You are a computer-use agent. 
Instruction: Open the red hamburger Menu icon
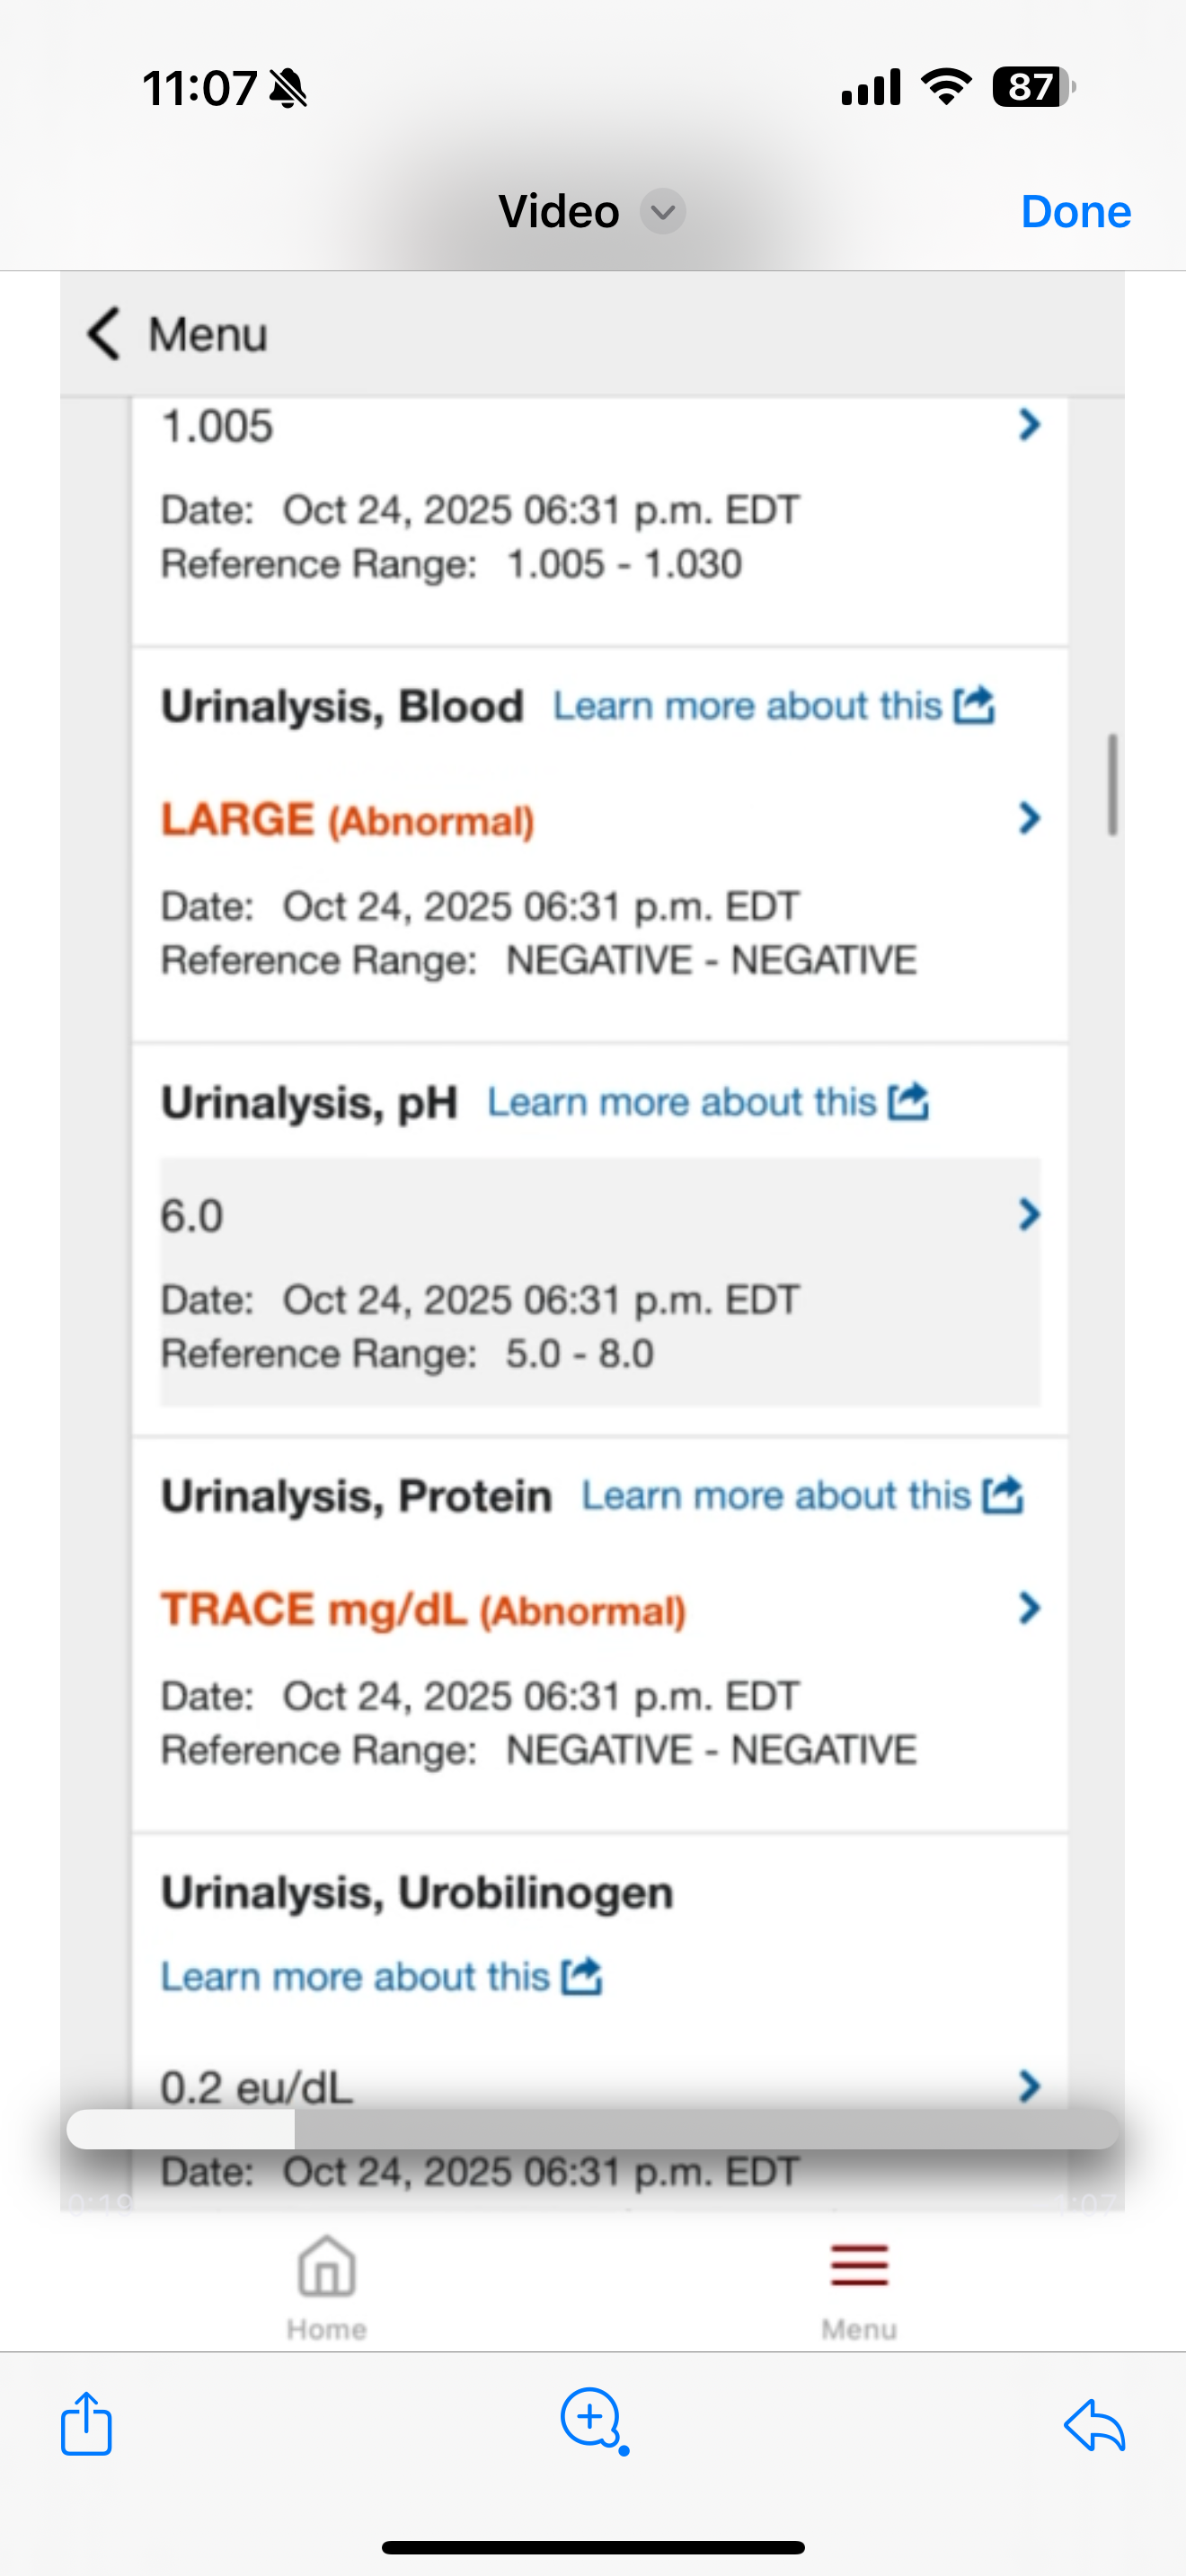(x=859, y=2265)
